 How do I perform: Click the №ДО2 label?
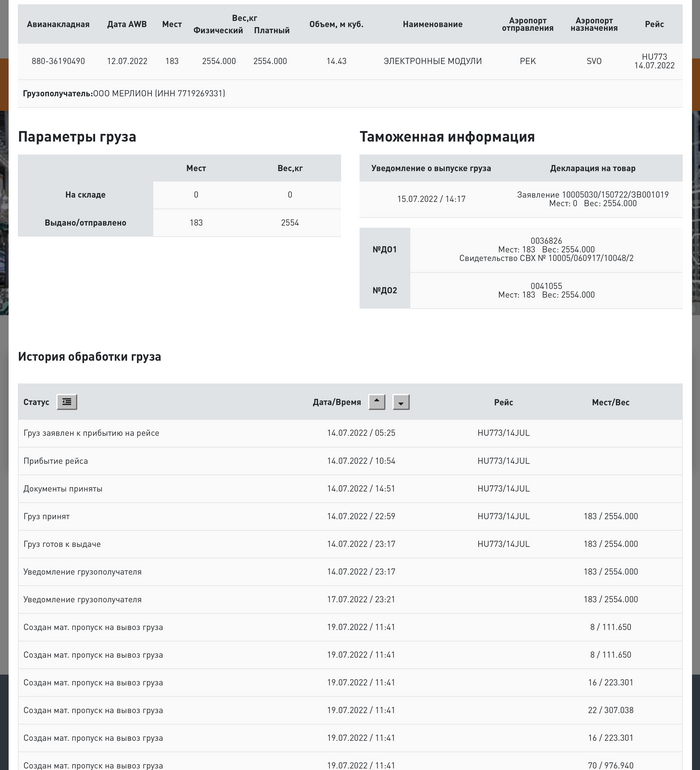(x=385, y=290)
